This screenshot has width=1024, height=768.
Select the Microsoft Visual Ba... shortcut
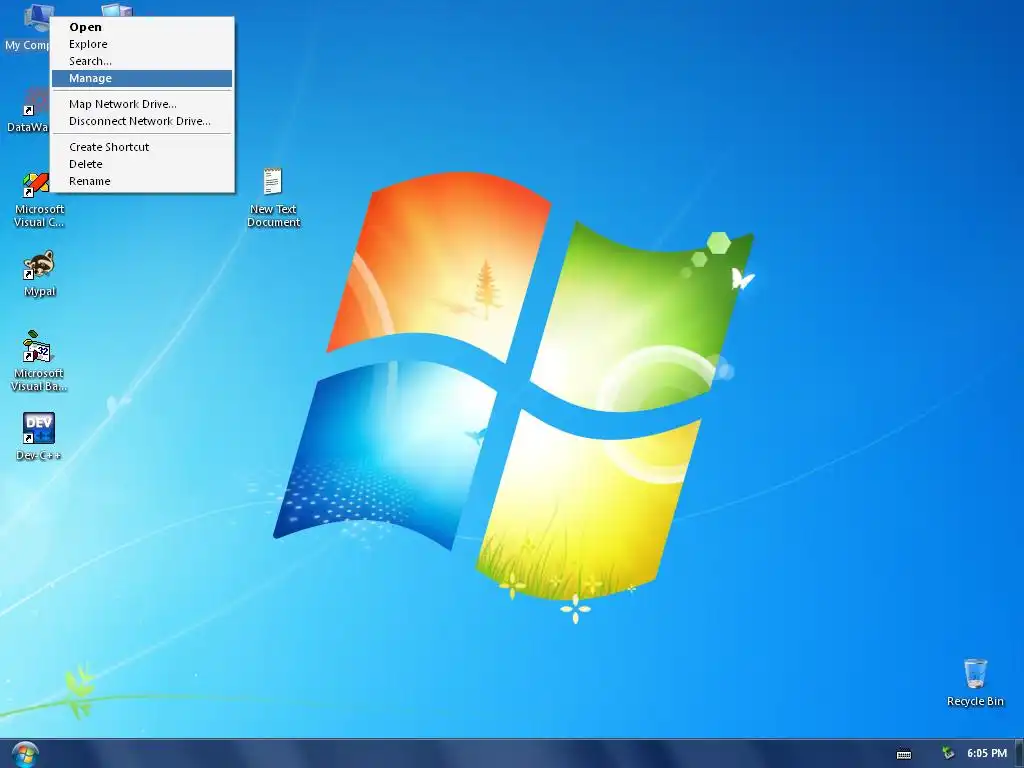[37, 347]
